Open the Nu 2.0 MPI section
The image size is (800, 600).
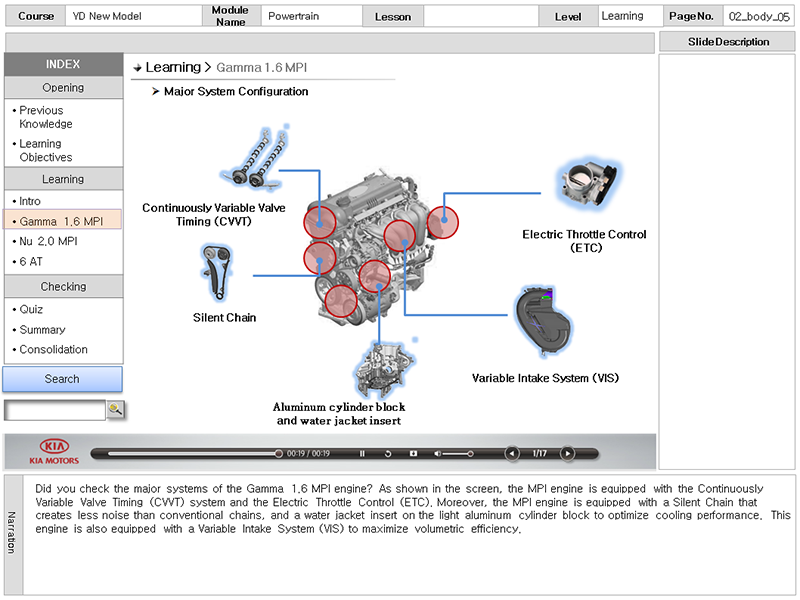tap(48, 241)
